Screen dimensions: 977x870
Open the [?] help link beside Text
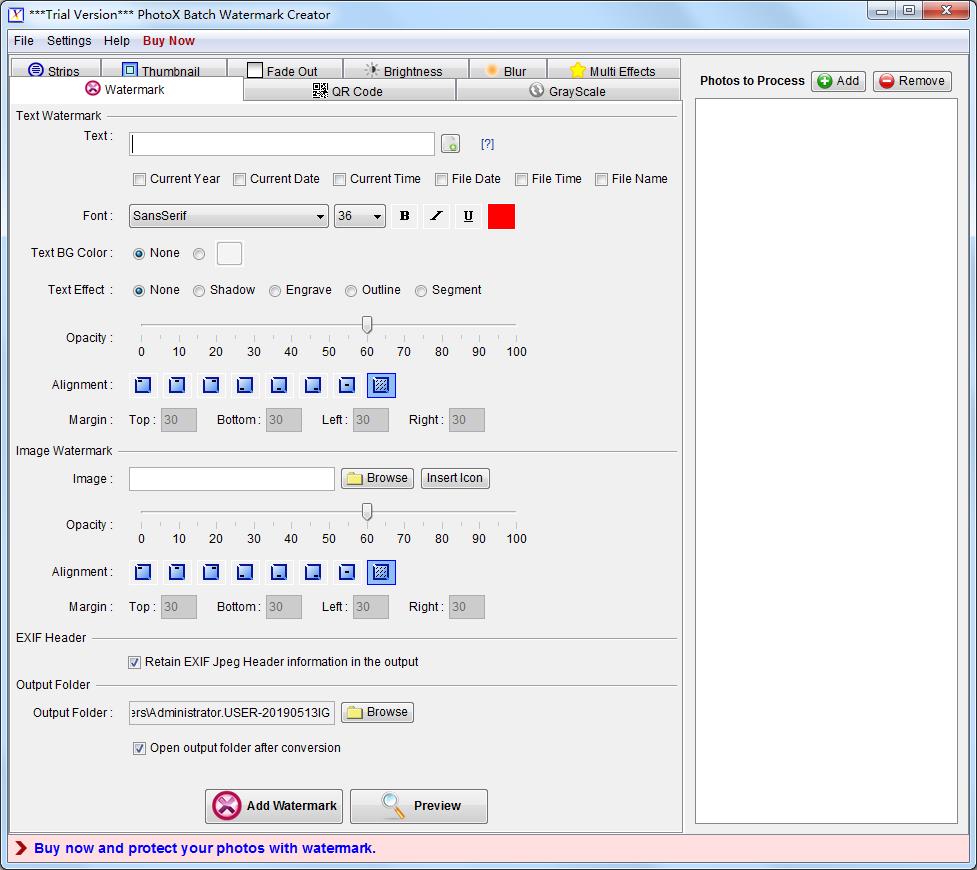click(x=487, y=144)
